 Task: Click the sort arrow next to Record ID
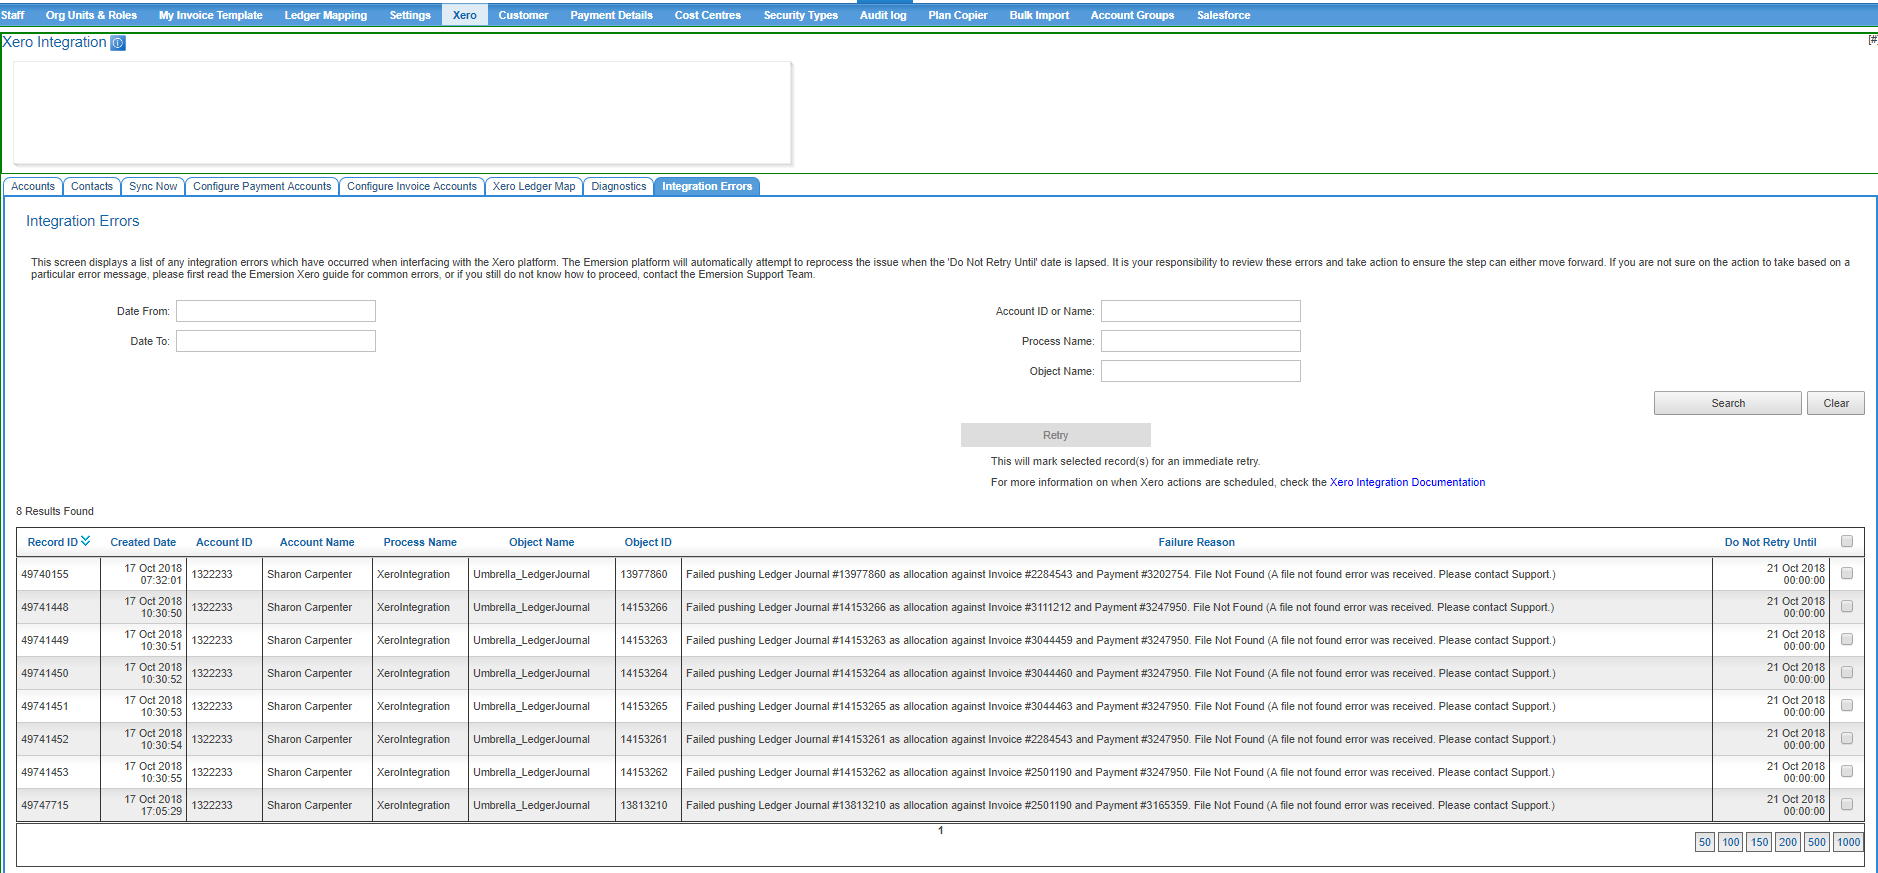(86, 541)
